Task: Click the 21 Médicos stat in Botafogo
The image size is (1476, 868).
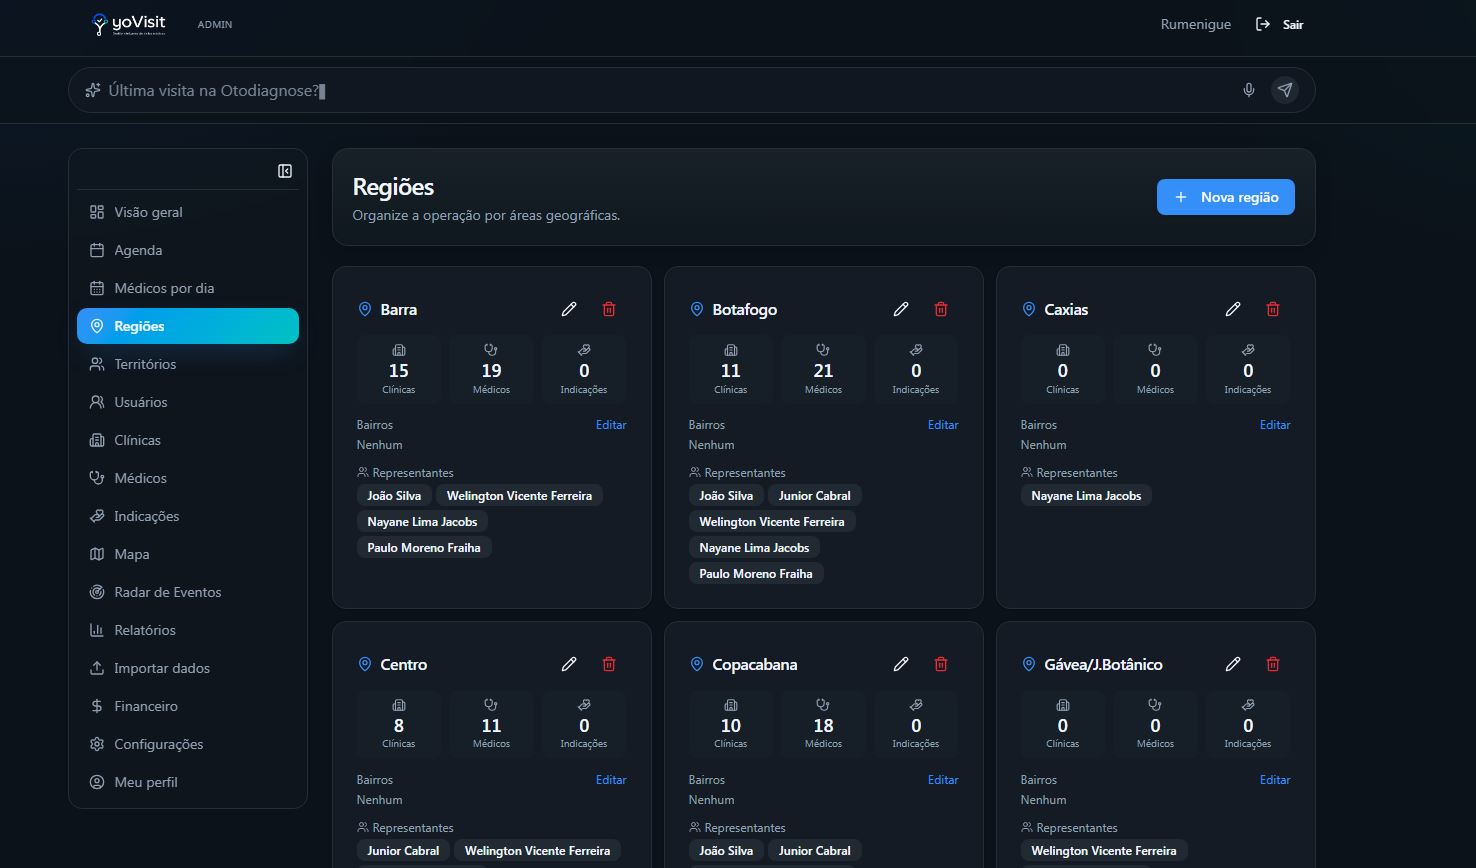Action: 823,369
